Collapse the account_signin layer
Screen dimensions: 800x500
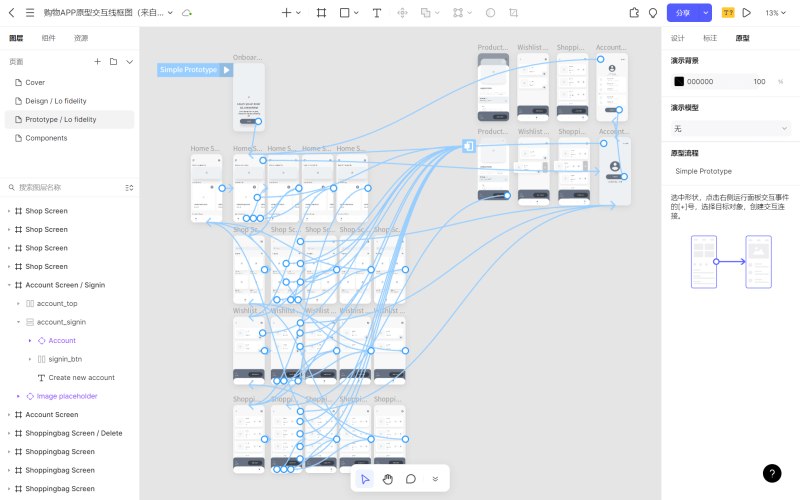(18, 322)
